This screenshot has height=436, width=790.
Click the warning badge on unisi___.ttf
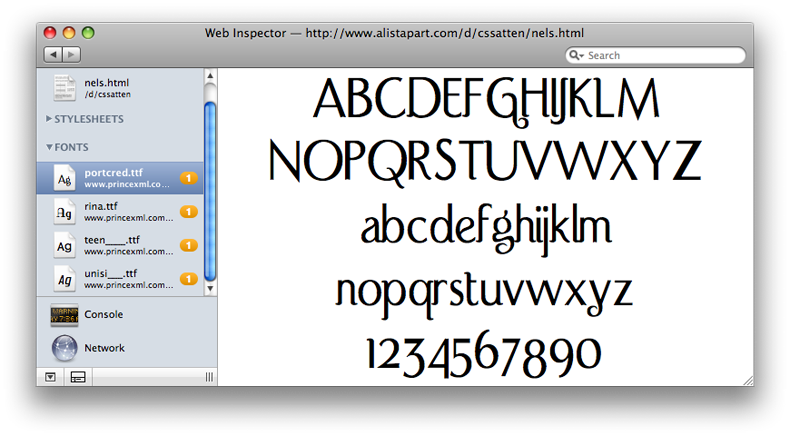point(189,279)
